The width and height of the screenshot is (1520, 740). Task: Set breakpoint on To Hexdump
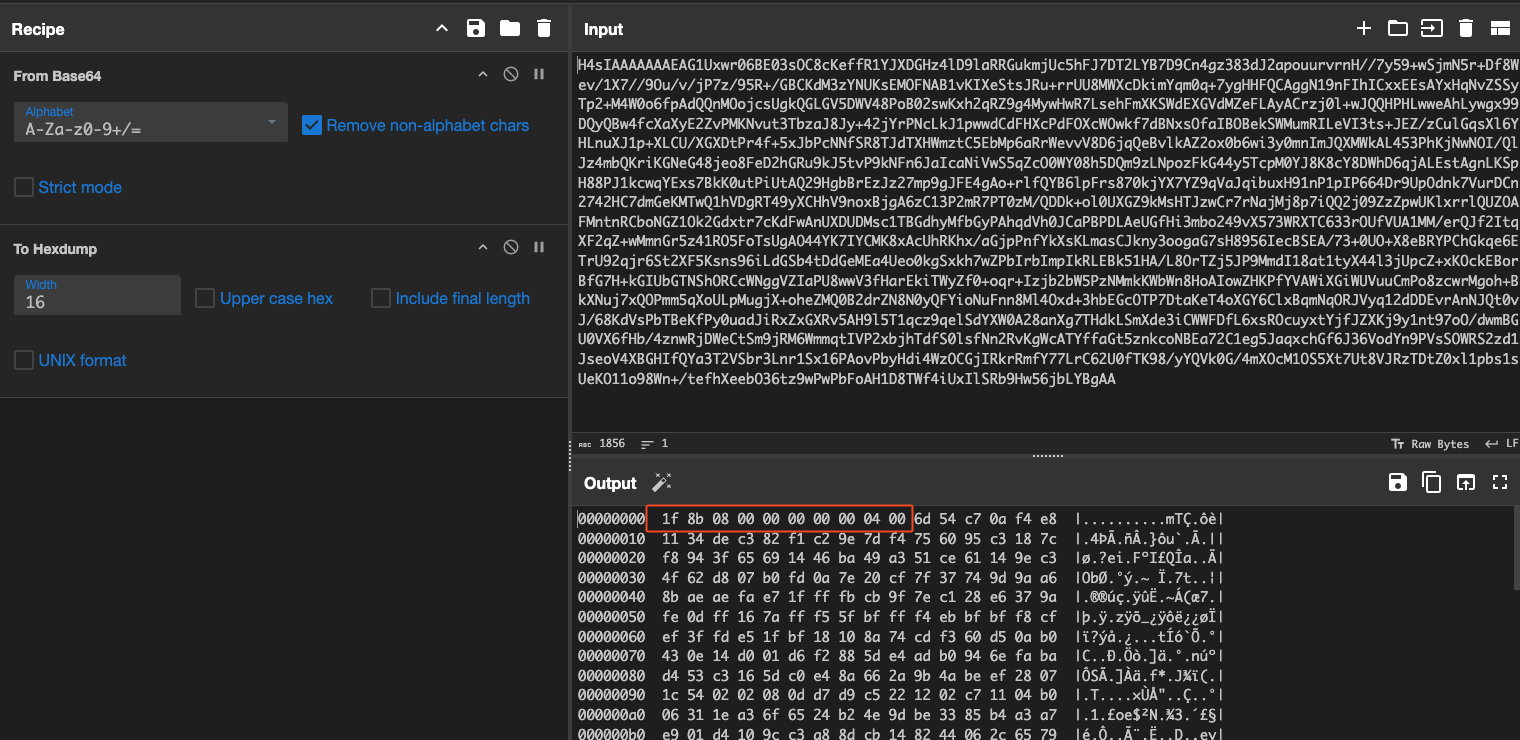click(539, 248)
